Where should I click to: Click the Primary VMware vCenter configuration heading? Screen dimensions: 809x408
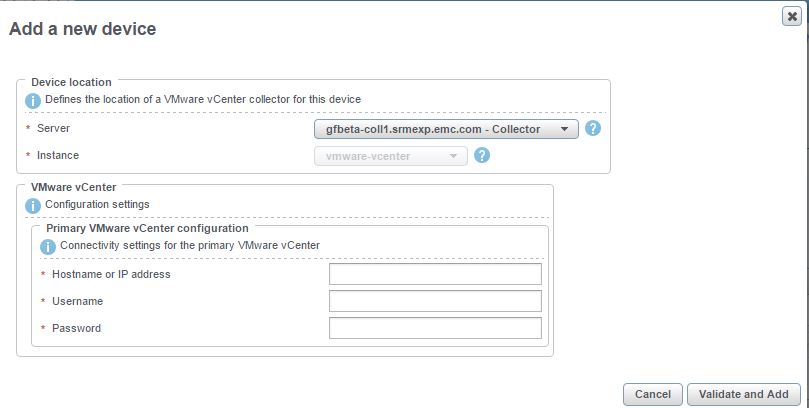tap(147, 228)
